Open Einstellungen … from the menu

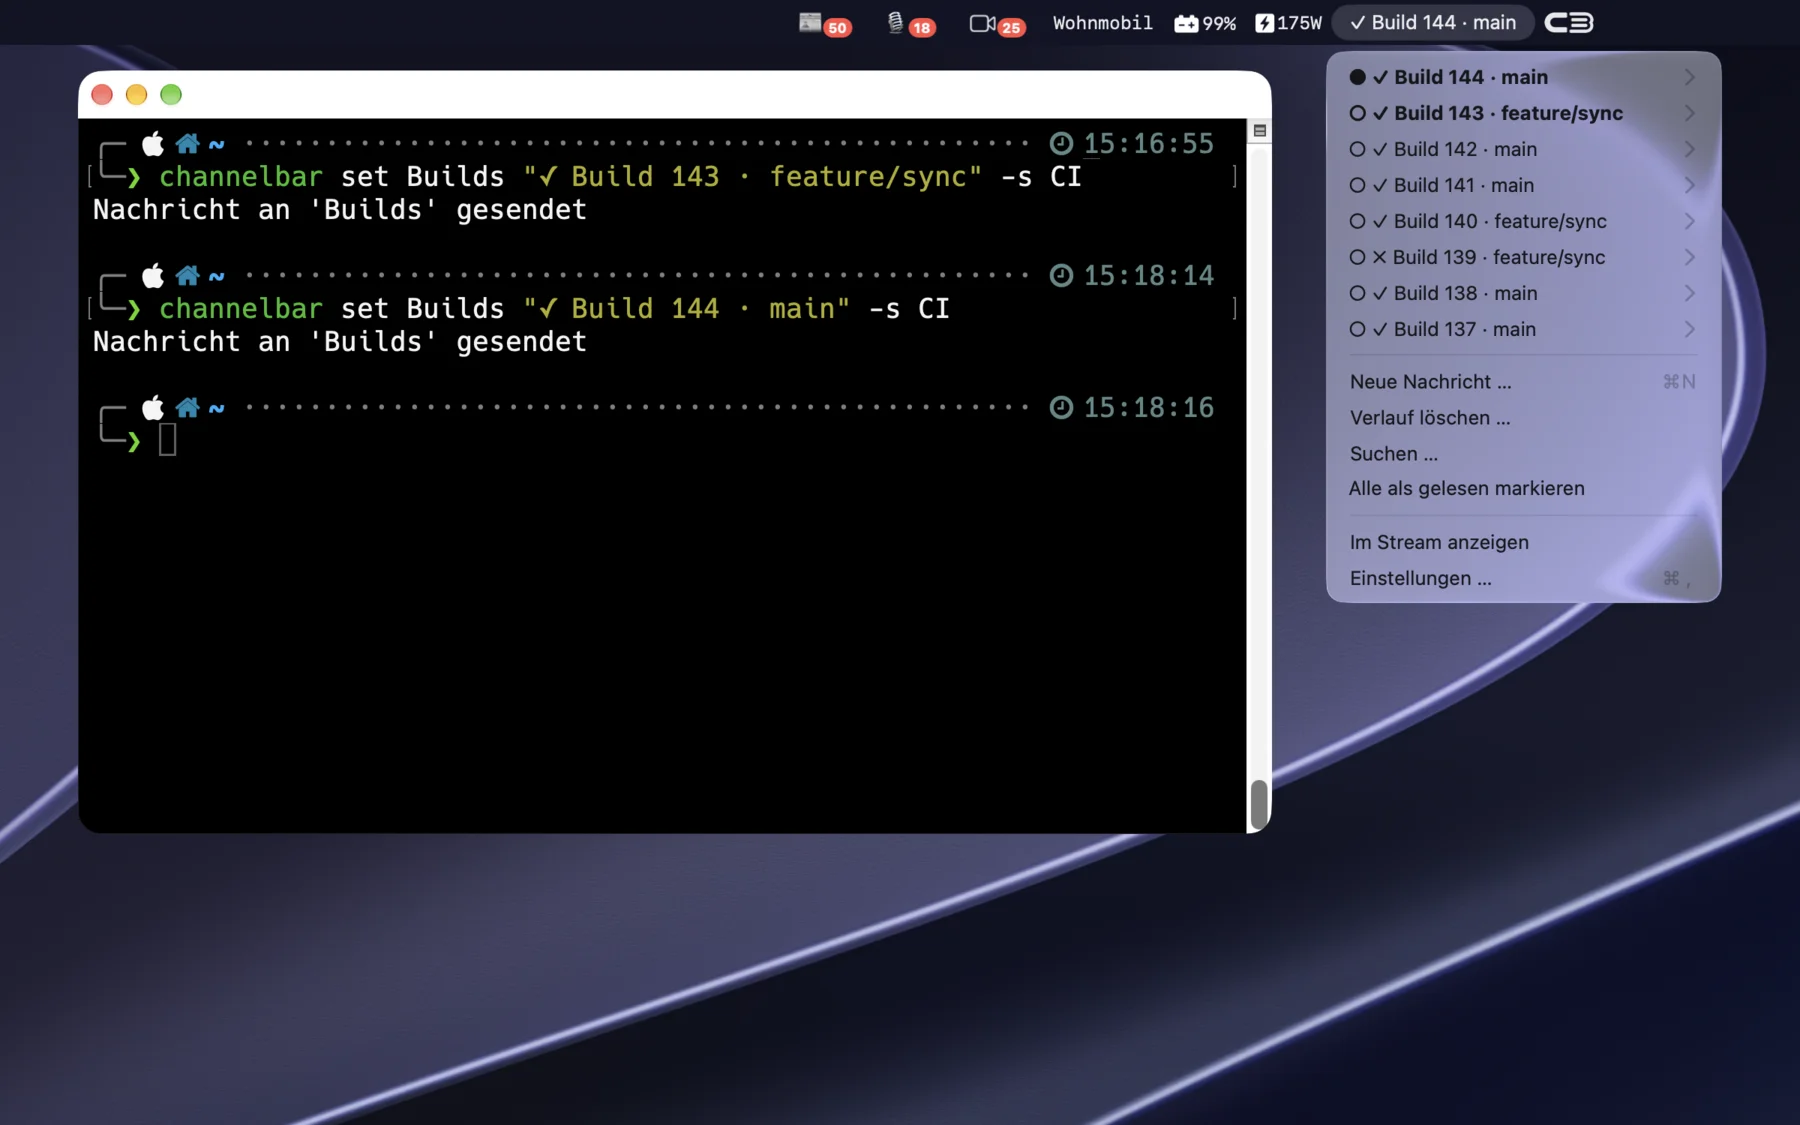1523,578
